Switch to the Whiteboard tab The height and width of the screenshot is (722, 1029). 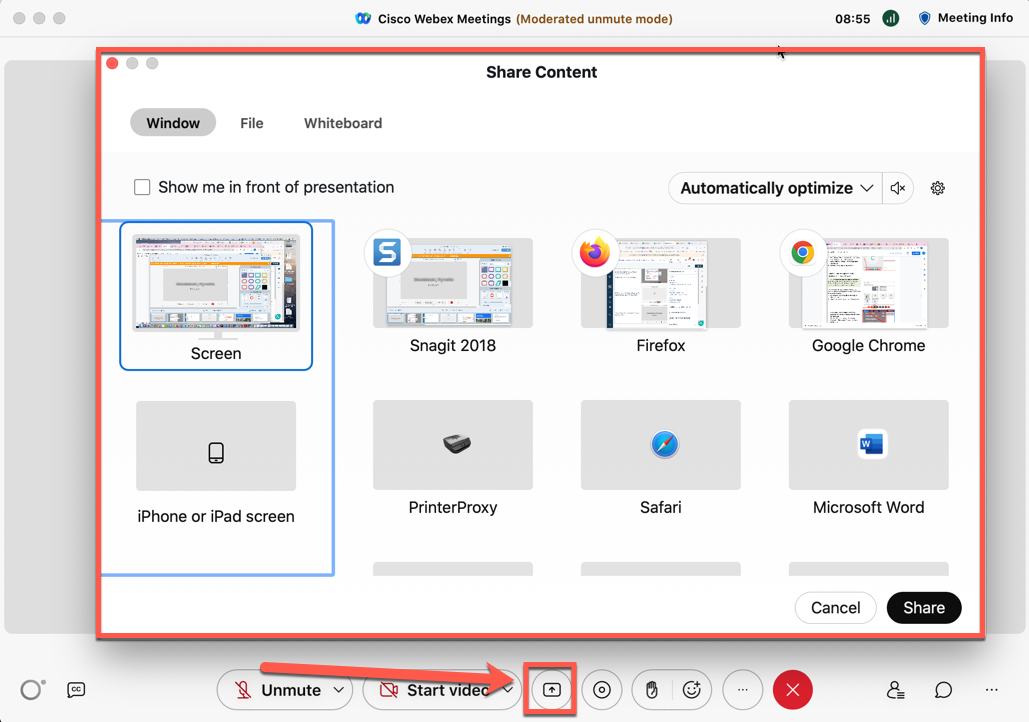click(343, 123)
